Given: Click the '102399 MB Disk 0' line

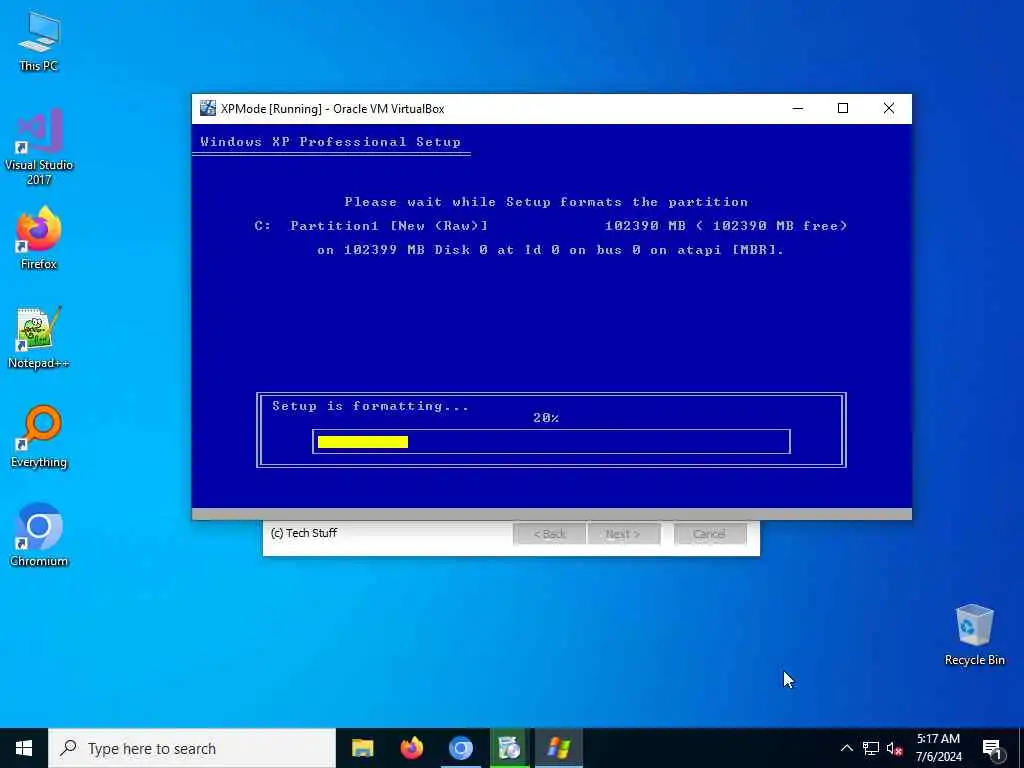Looking at the screenshot, I should (550, 250).
